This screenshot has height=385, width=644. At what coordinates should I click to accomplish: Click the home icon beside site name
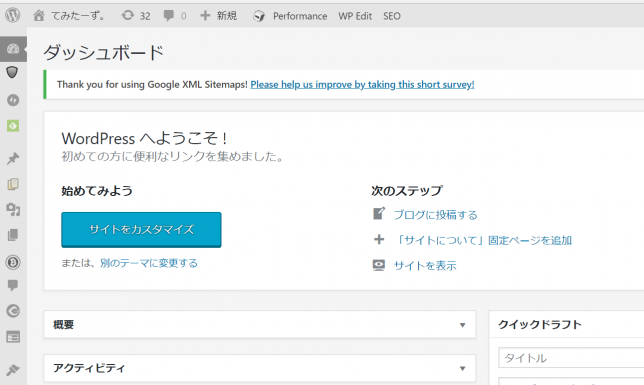click(x=39, y=16)
